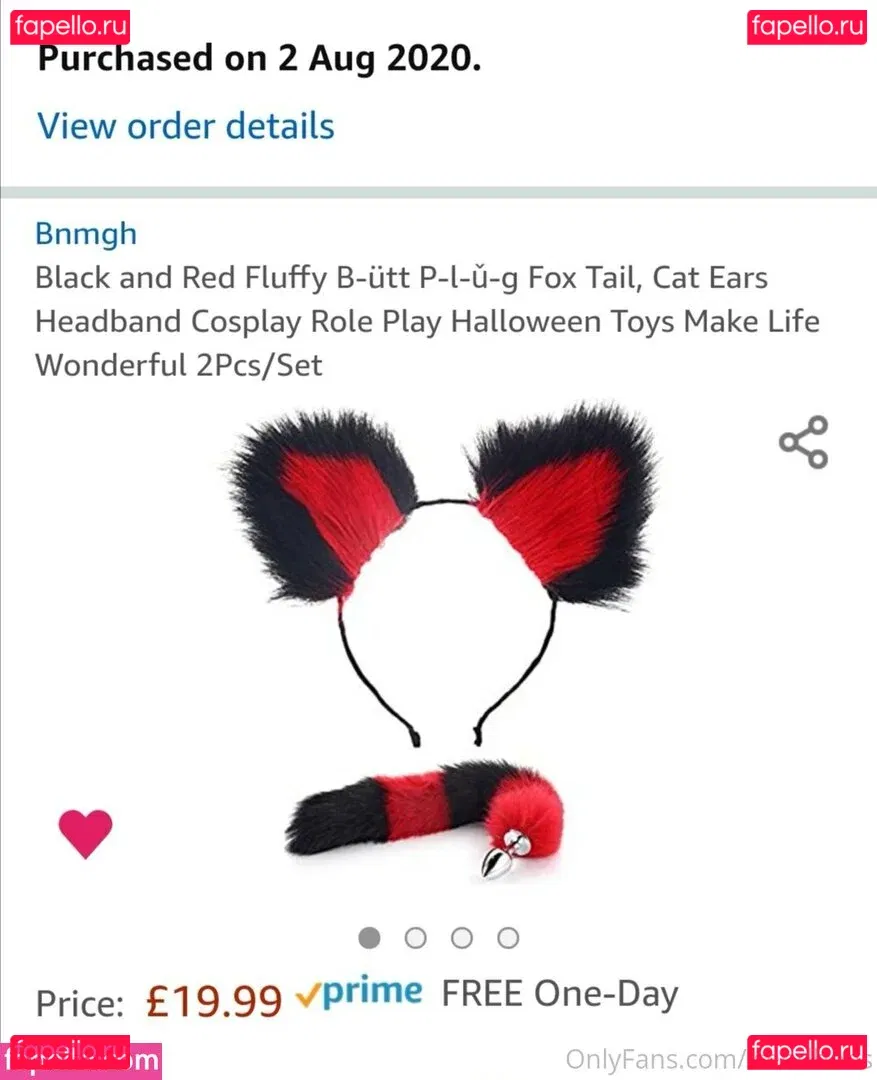
Task: Click the Purchased on 2 Aug 2020 heading
Action: coord(259,58)
